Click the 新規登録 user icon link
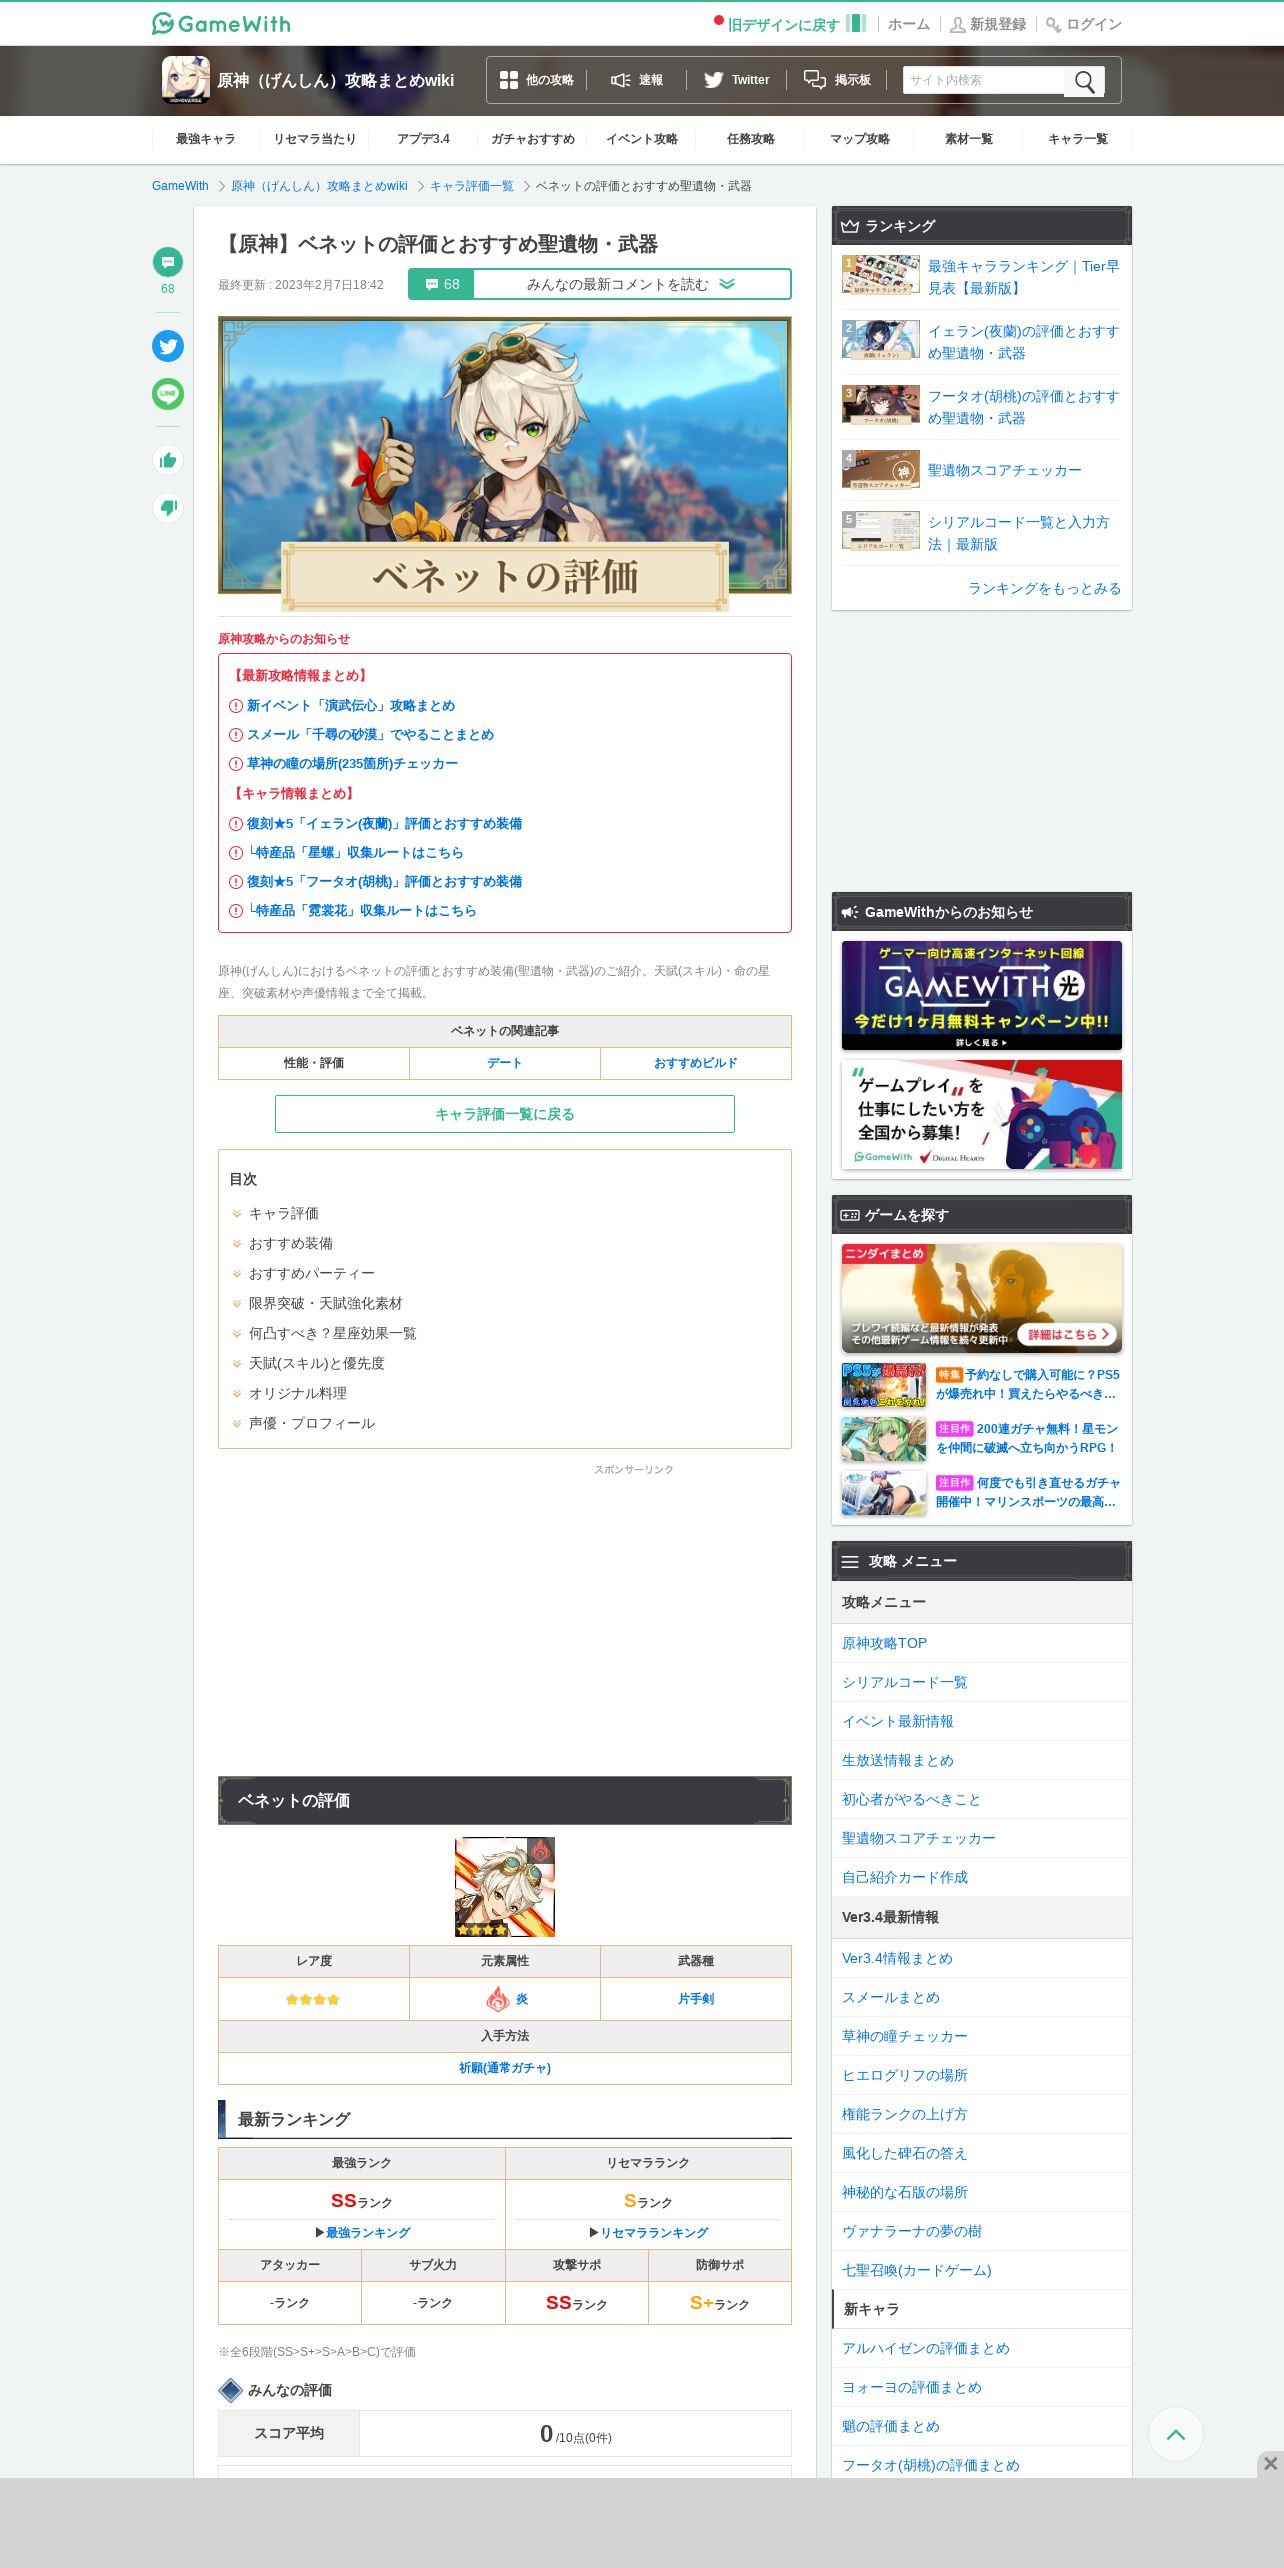Image resolution: width=1284 pixels, height=2568 pixels. click(988, 24)
